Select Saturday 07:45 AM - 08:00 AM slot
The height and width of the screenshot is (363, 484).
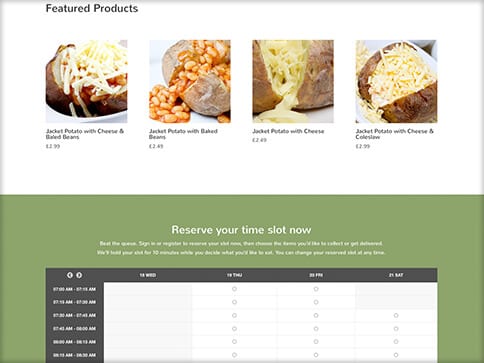tap(396, 329)
